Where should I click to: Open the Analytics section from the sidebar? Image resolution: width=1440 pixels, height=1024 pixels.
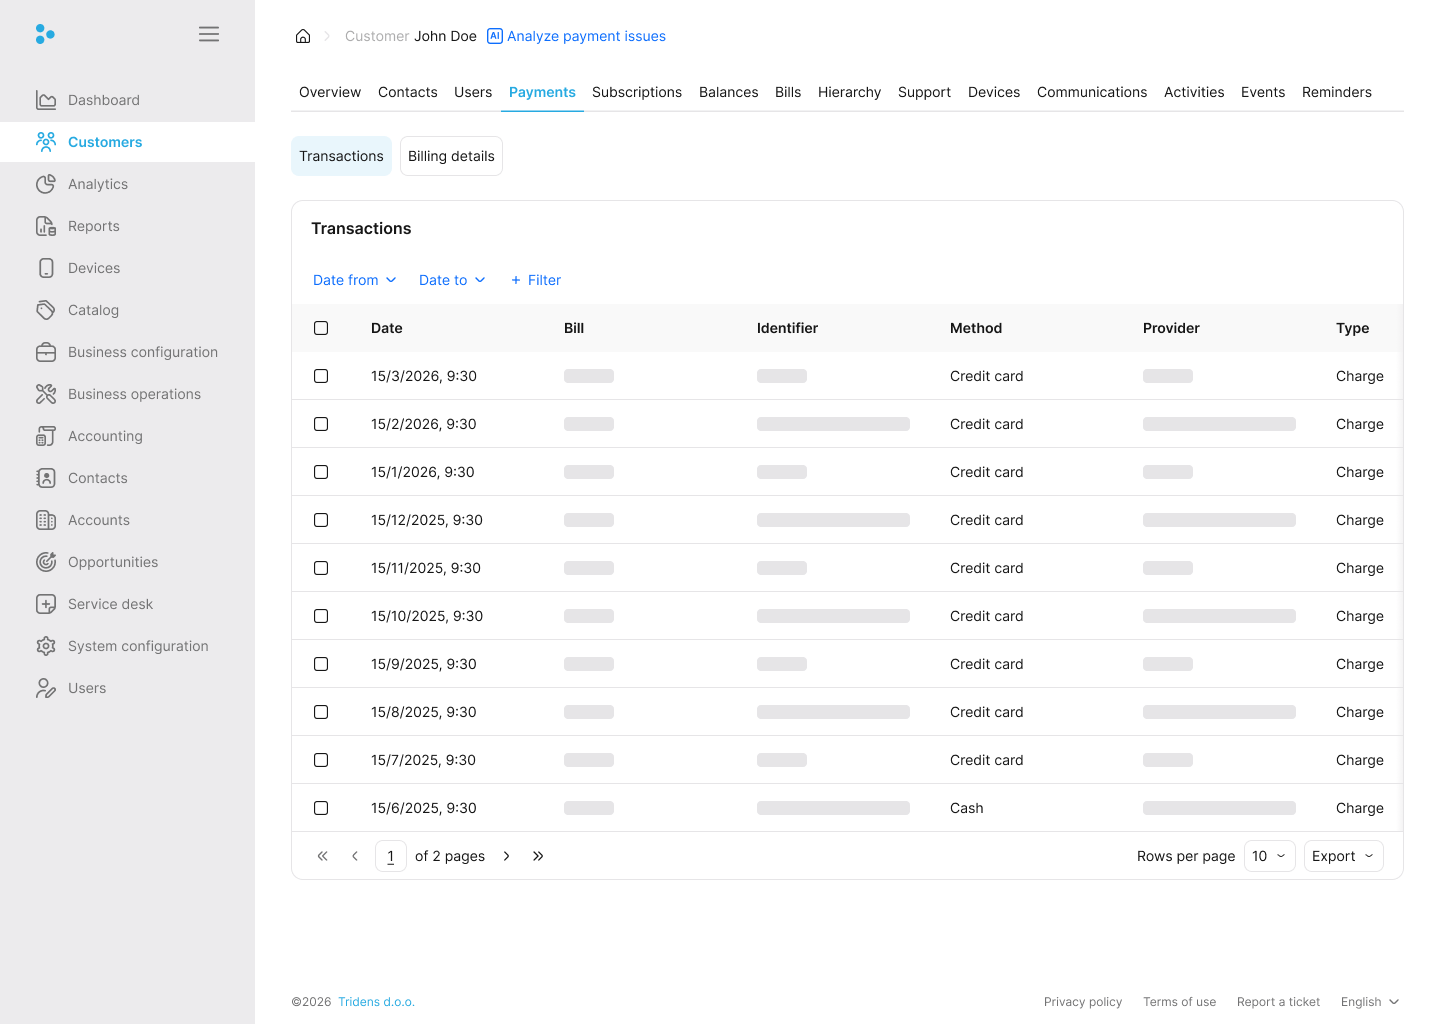point(46,184)
